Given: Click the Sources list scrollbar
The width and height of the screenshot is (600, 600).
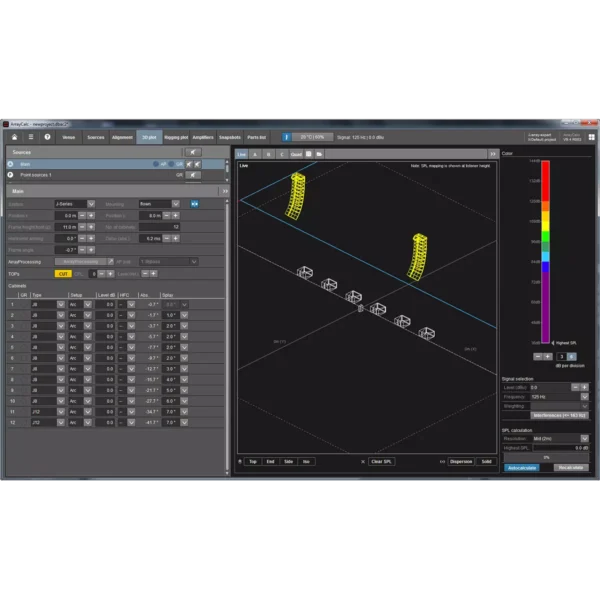Looking at the screenshot, I should [227, 170].
